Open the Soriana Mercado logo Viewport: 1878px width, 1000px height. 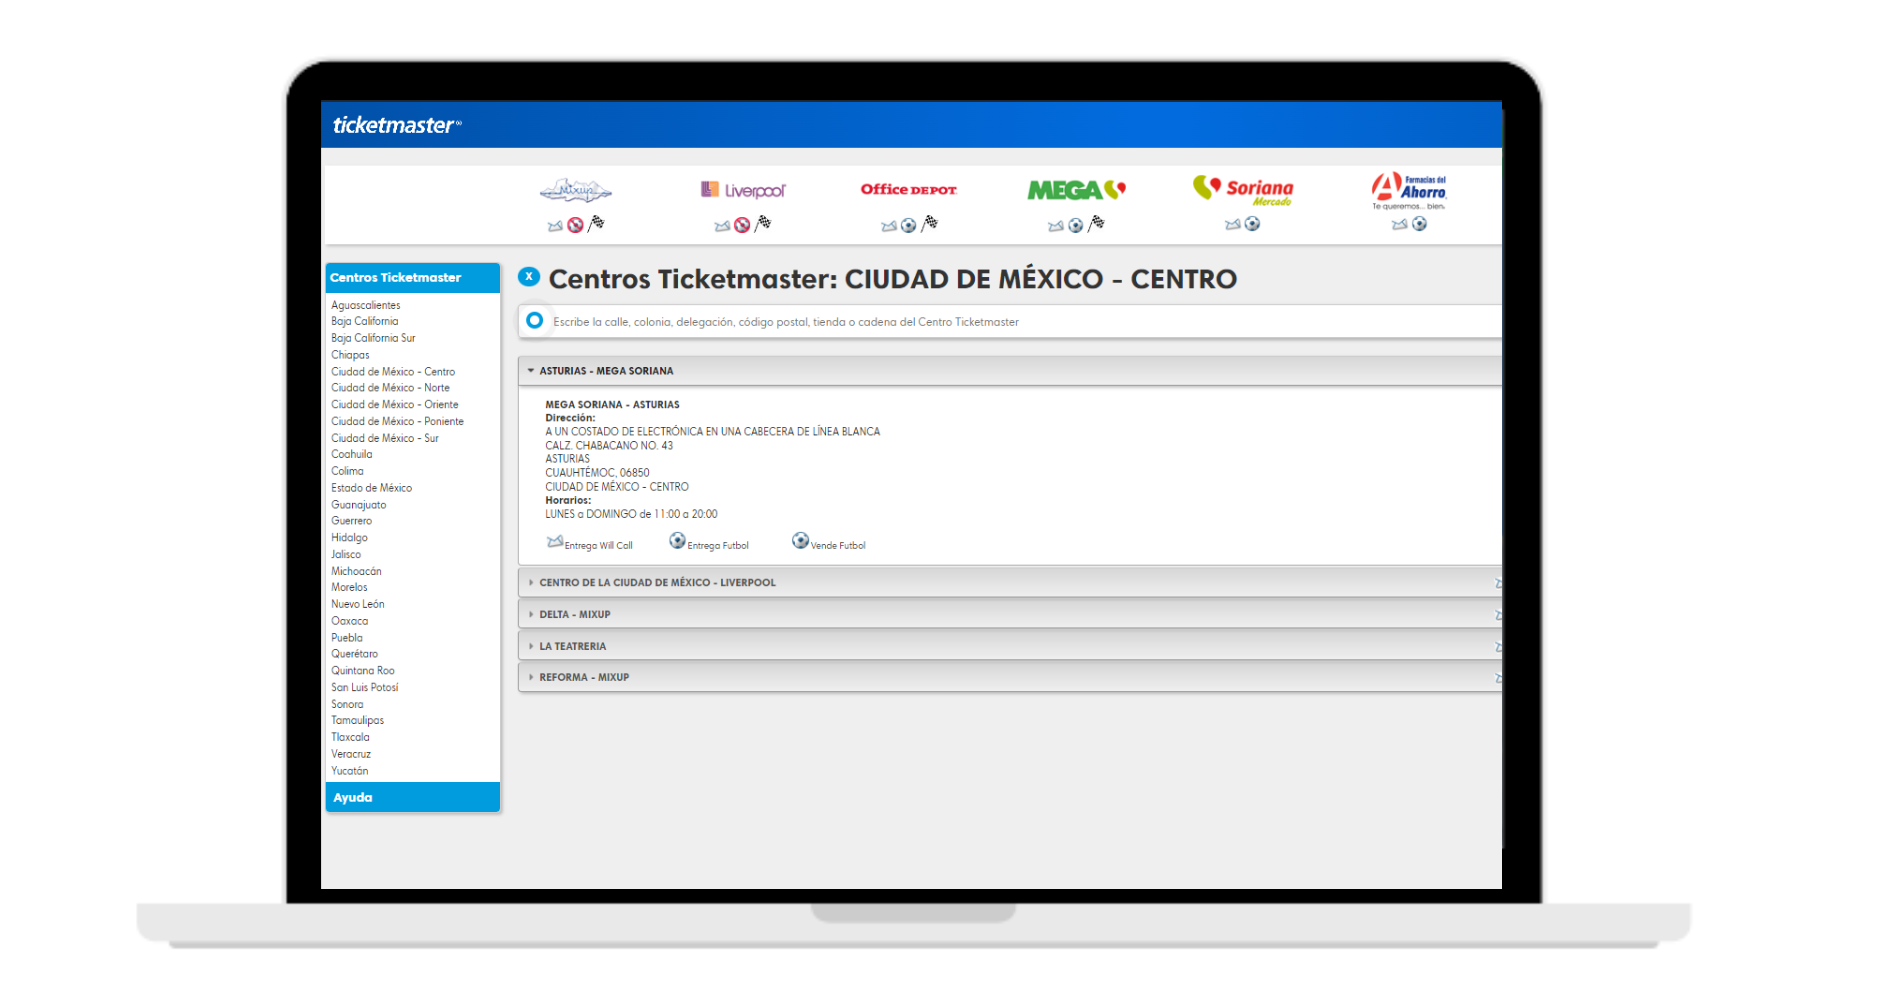tap(1243, 190)
